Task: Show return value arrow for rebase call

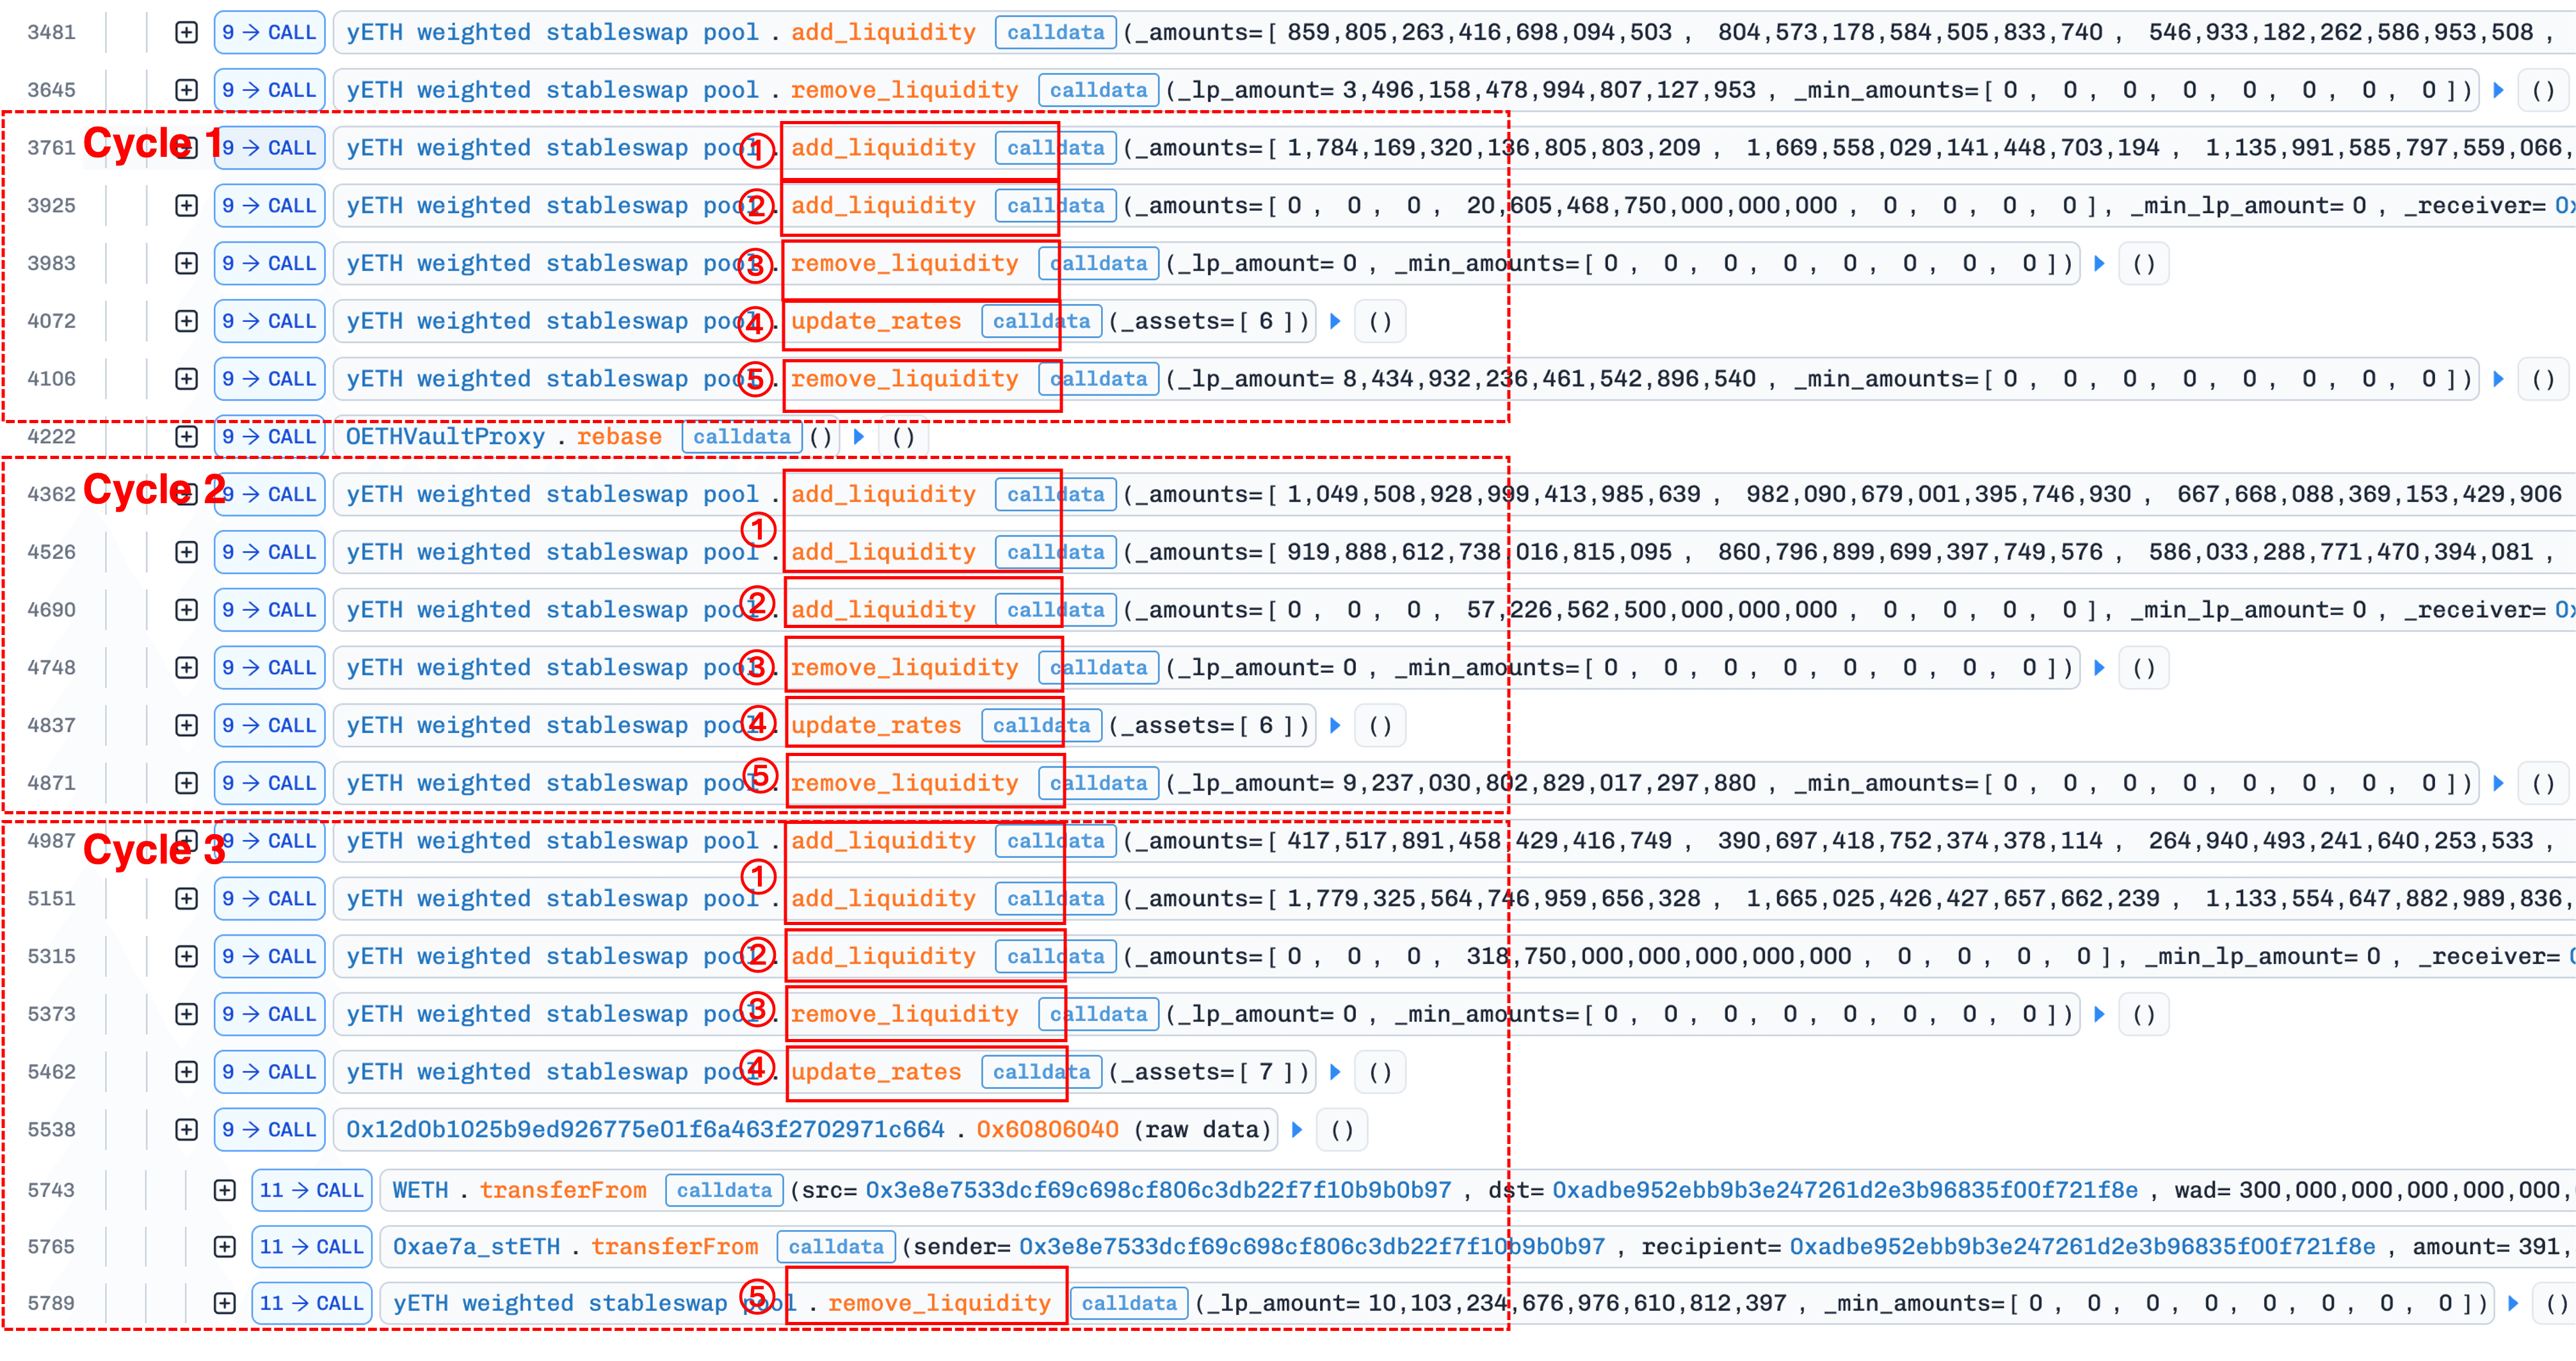Action: point(859,437)
